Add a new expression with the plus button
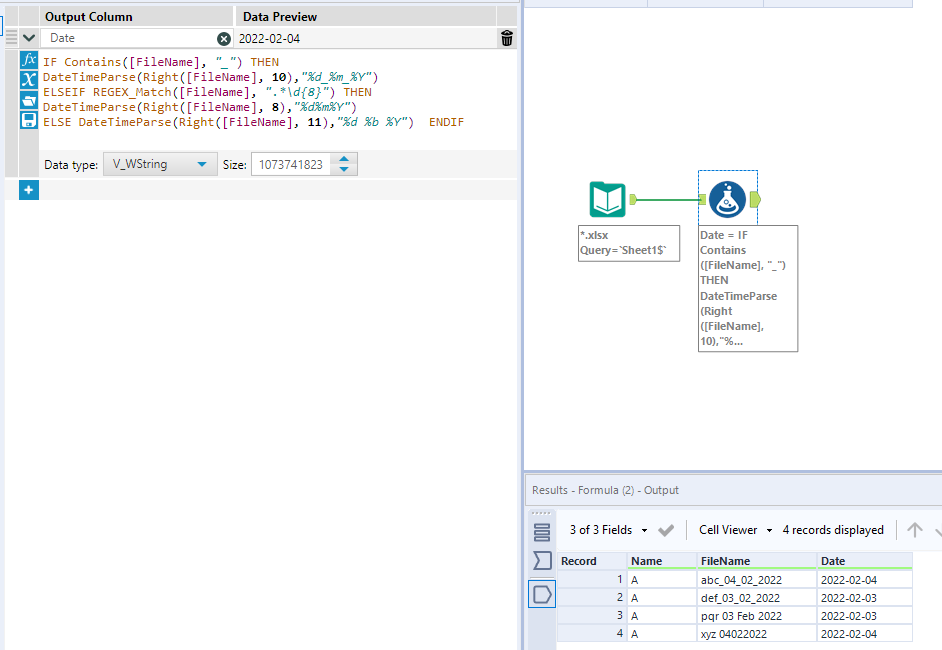942x650 pixels. click(x=28, y=189)
